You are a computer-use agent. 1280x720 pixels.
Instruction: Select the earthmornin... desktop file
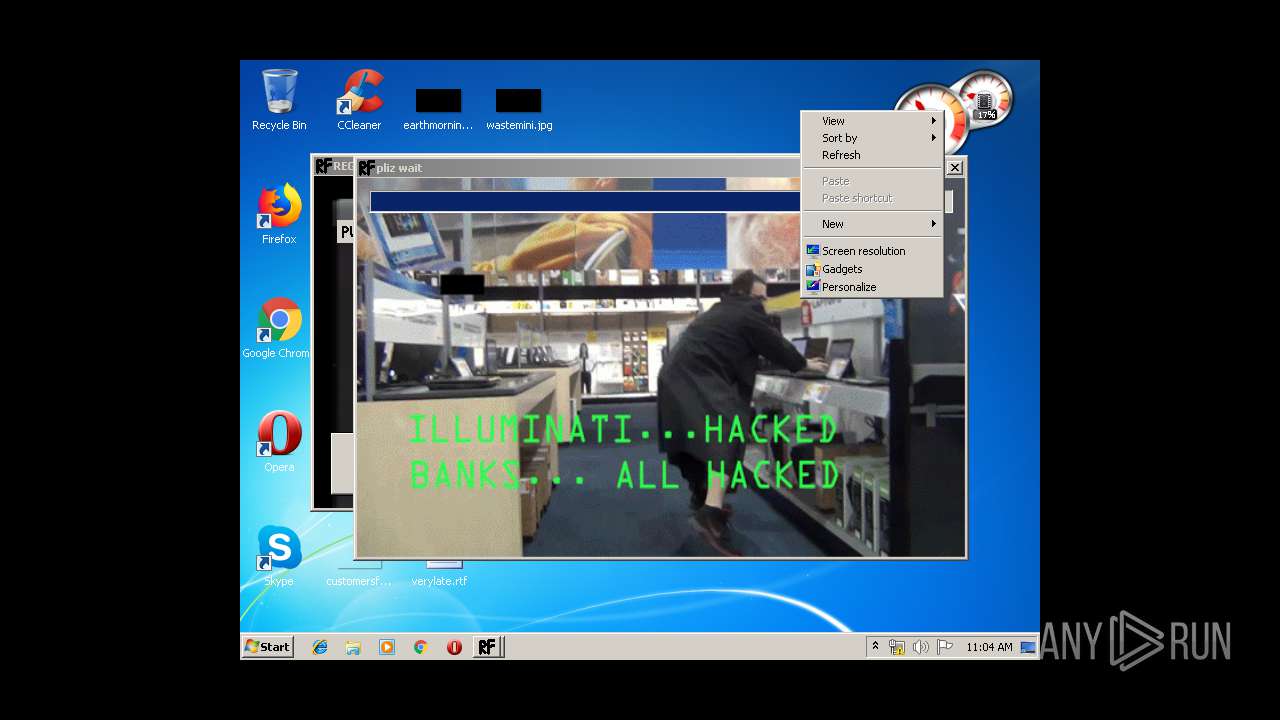pos(438,109)
